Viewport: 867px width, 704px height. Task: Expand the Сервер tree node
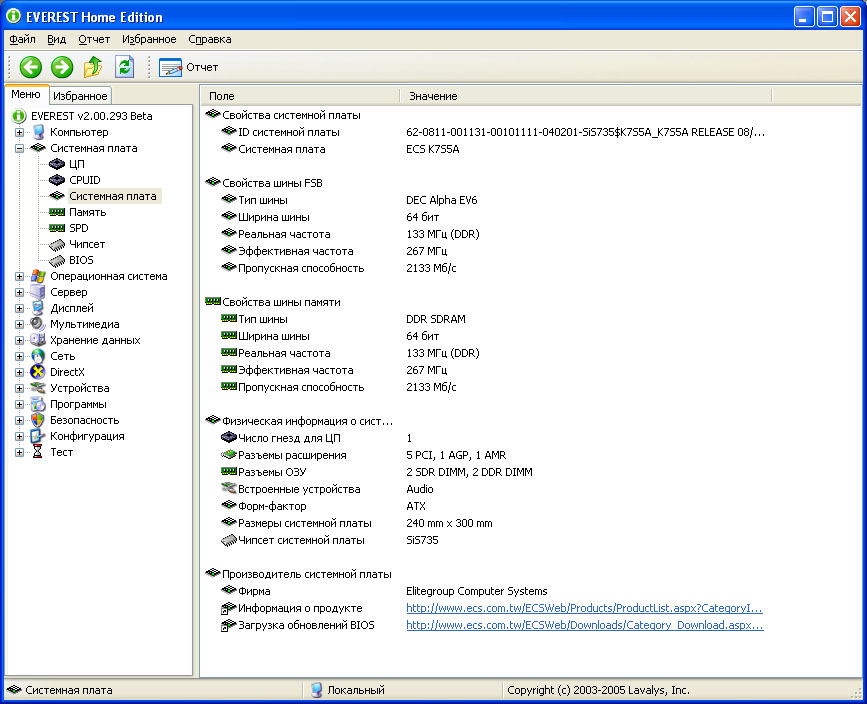coord(19,292)
